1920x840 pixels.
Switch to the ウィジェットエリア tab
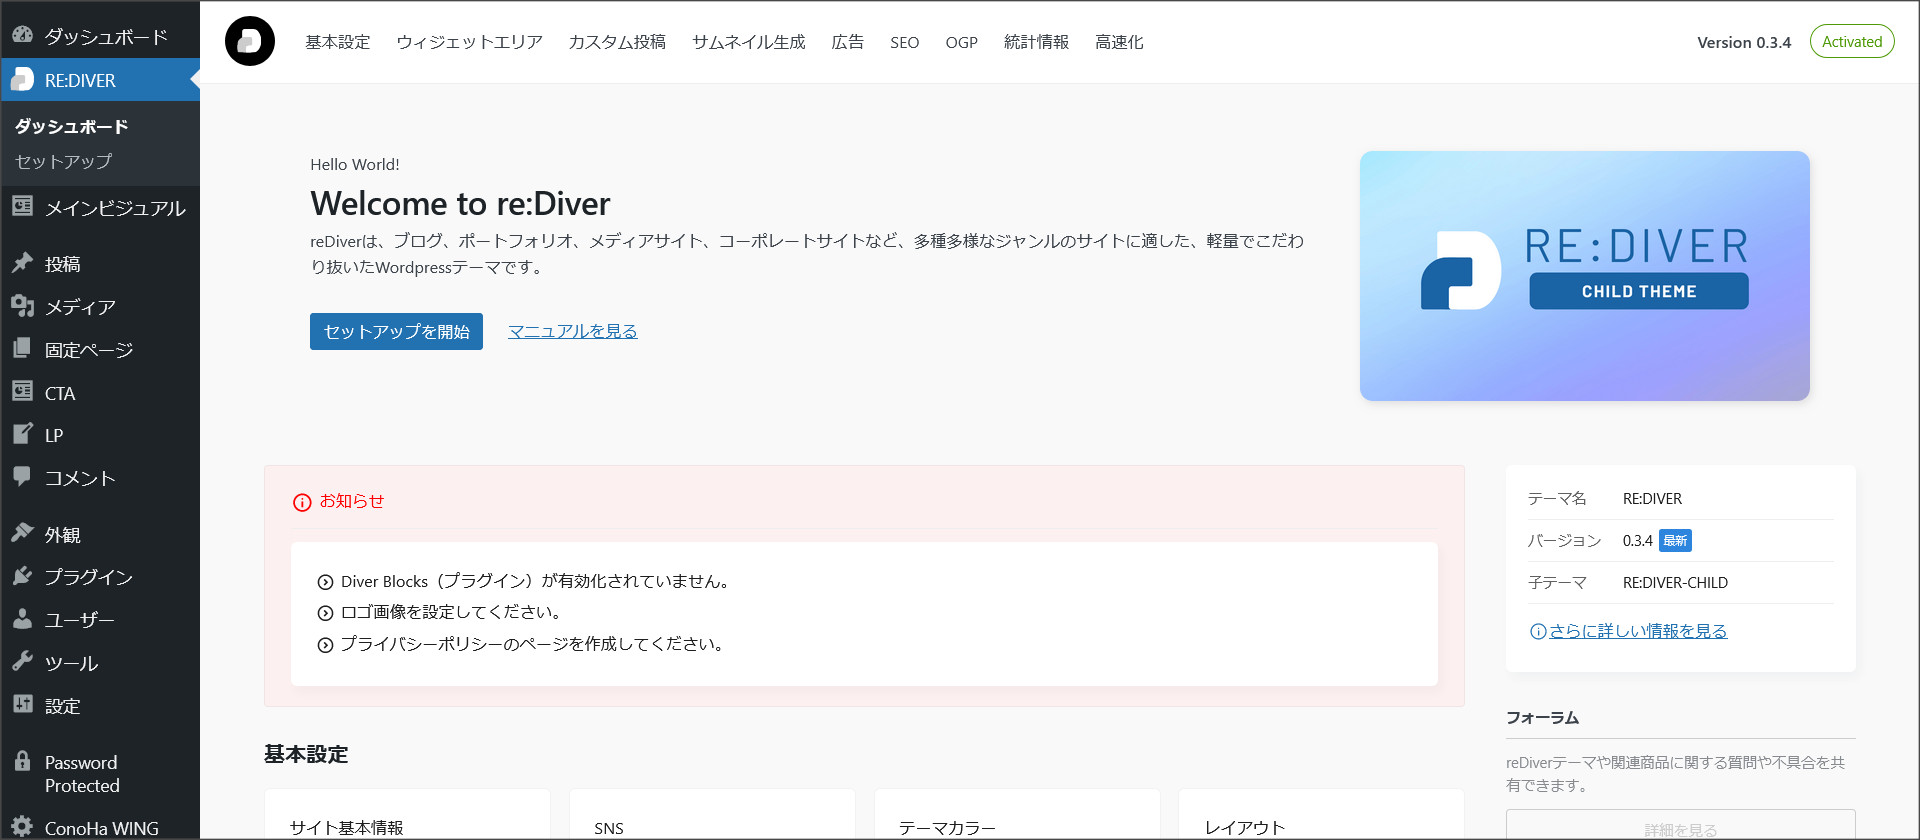[x=469, y=42]
